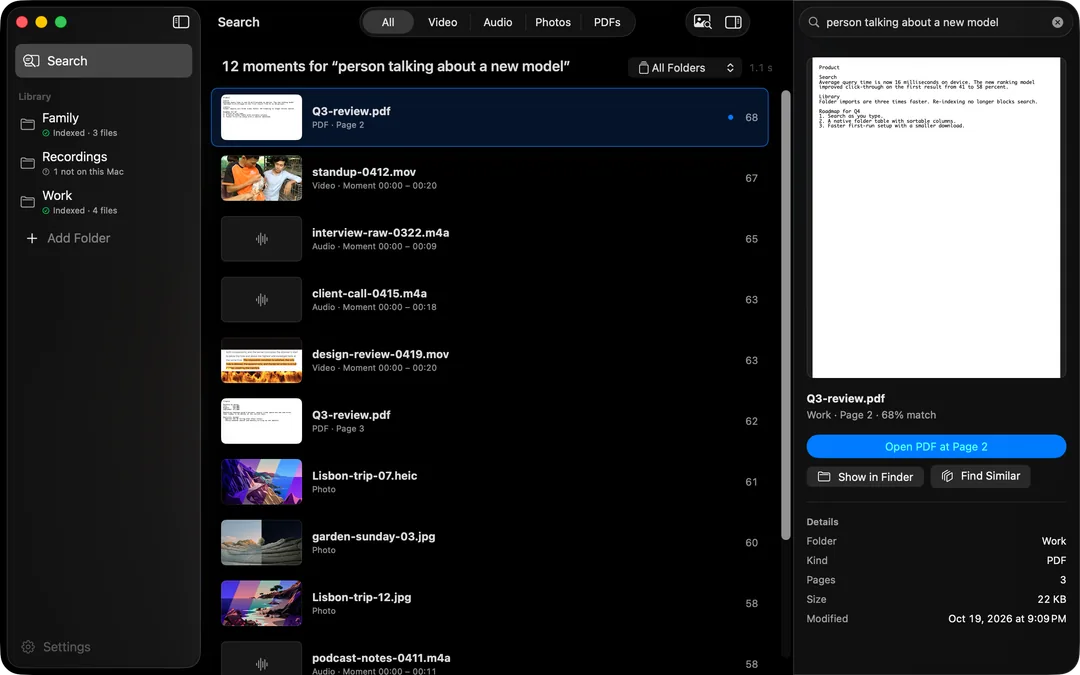Click the '1 not on this Mac' status
Image resolution: width=1080 pixels, height=675 pixels.
point(88,172)
